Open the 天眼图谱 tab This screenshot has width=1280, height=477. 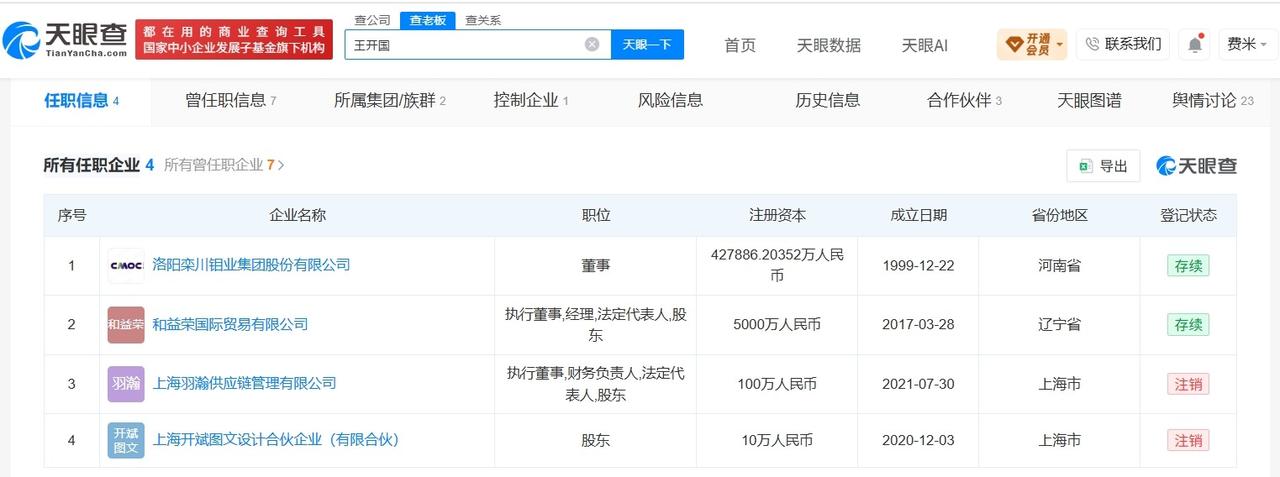tap(1089, 101)
